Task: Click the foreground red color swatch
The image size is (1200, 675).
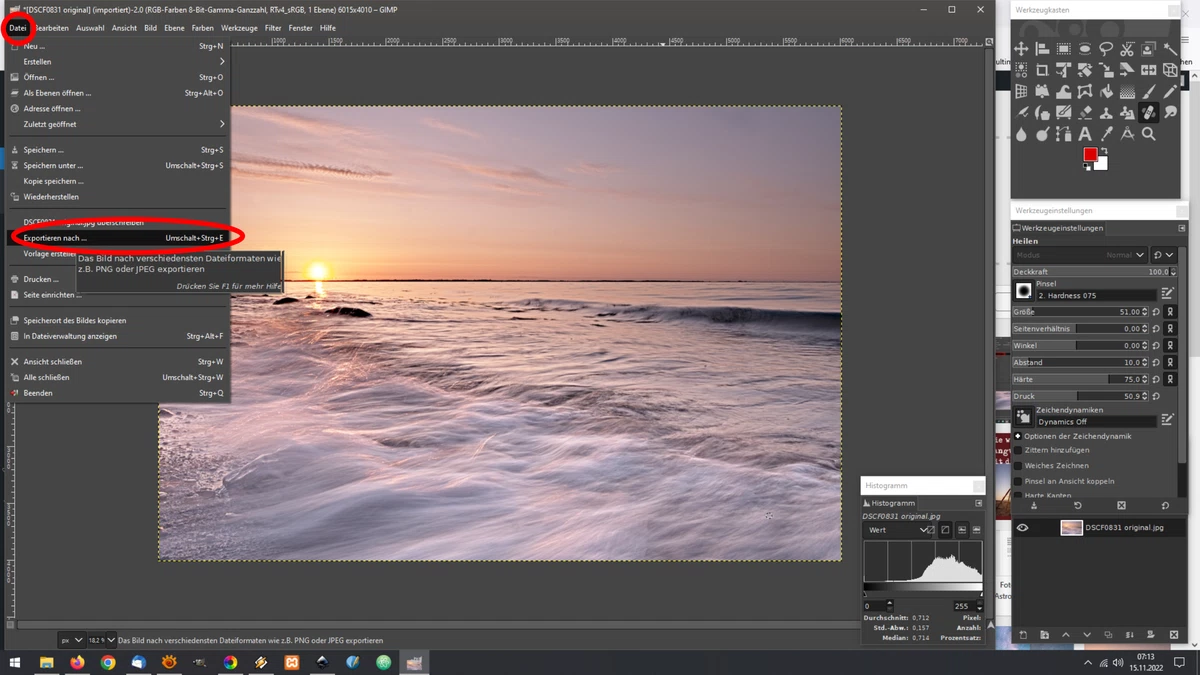Action: point(1089,153)
